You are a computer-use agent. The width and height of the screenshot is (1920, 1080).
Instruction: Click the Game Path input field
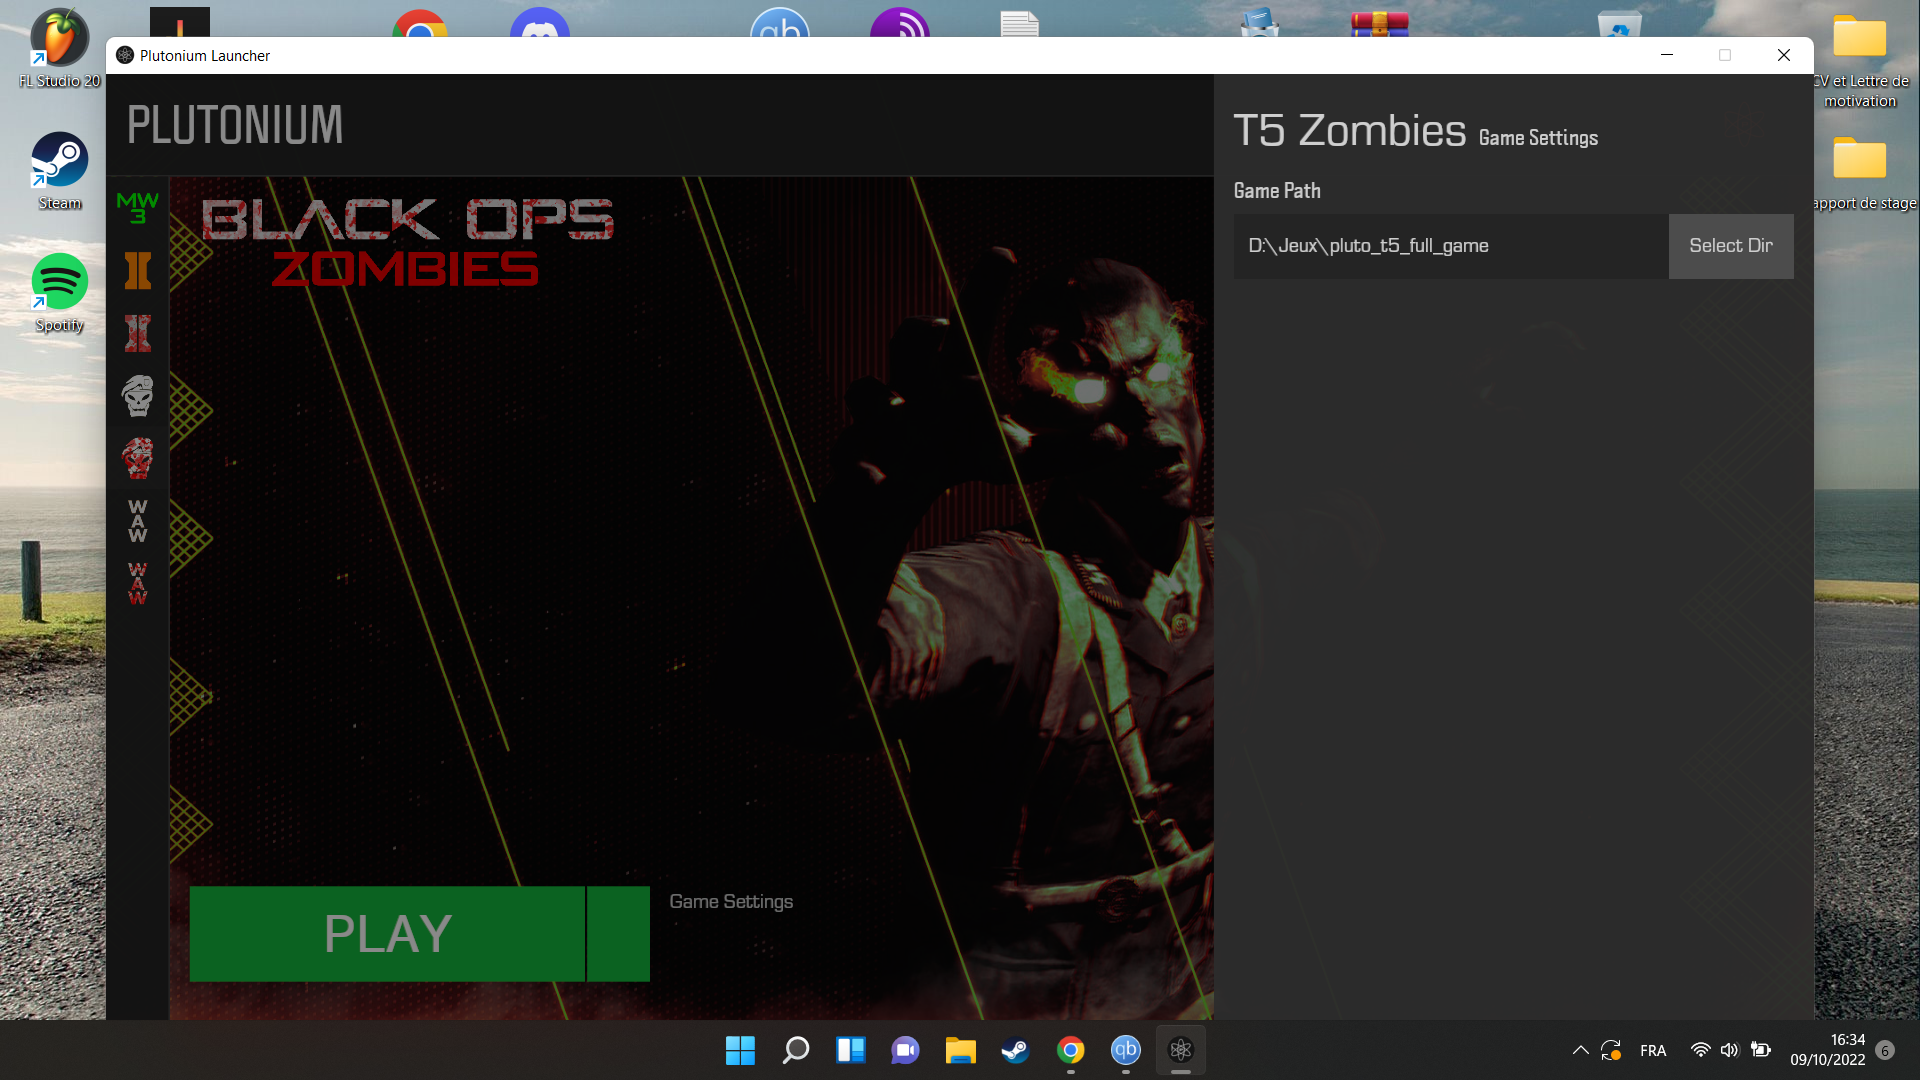pos(1451,246)
